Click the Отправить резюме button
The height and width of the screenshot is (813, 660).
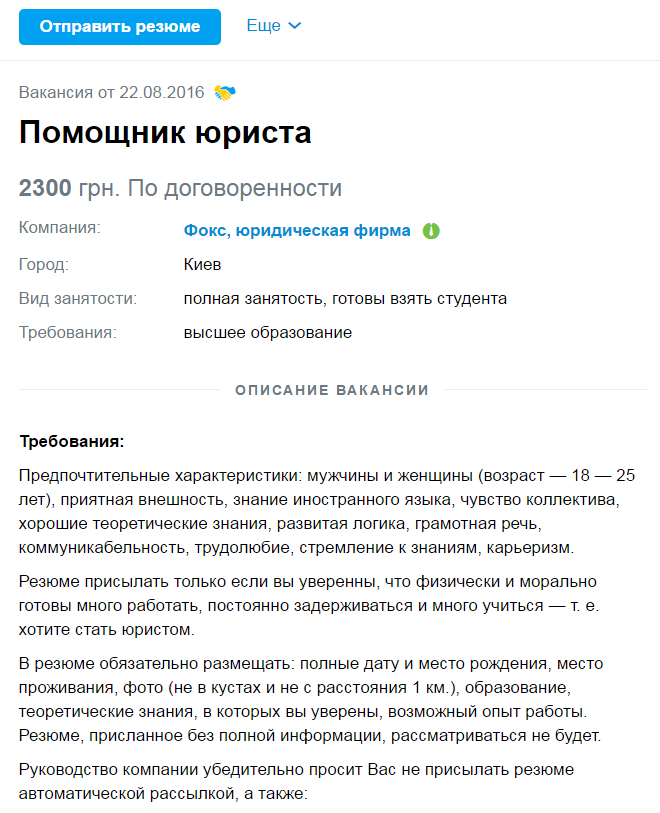pos(120,27)
